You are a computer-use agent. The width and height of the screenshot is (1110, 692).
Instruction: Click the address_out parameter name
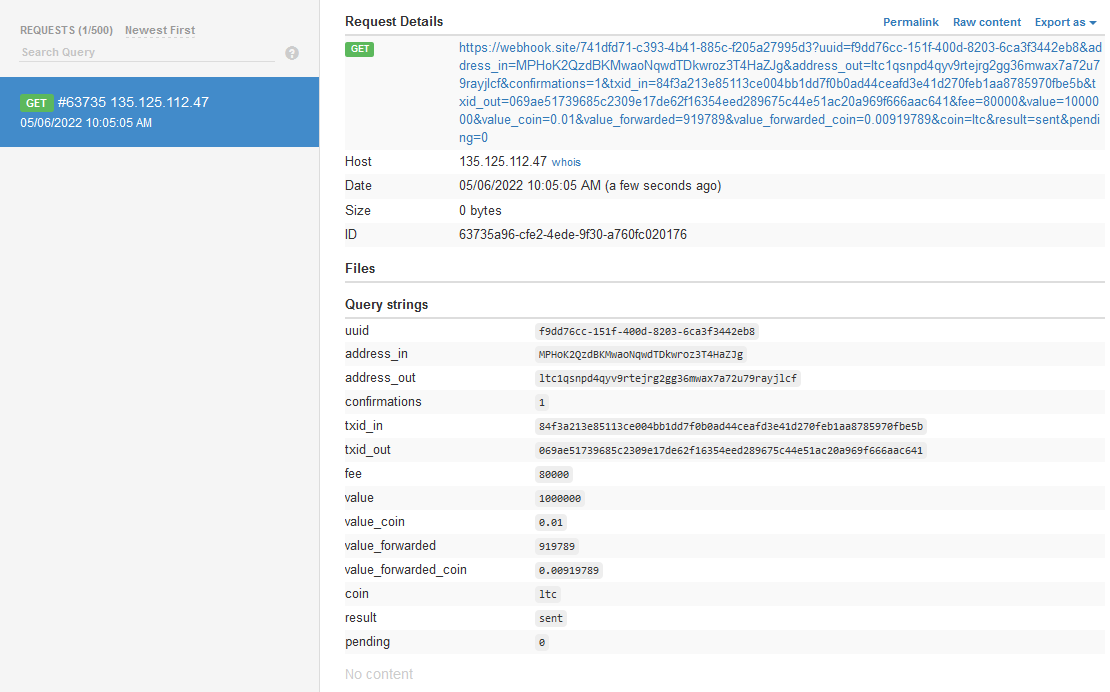[x=380, y=378]
